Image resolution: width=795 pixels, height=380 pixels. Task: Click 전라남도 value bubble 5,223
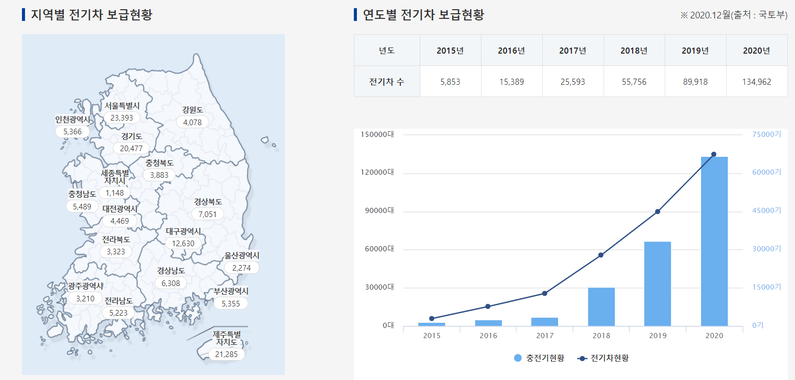pos(119,313)
